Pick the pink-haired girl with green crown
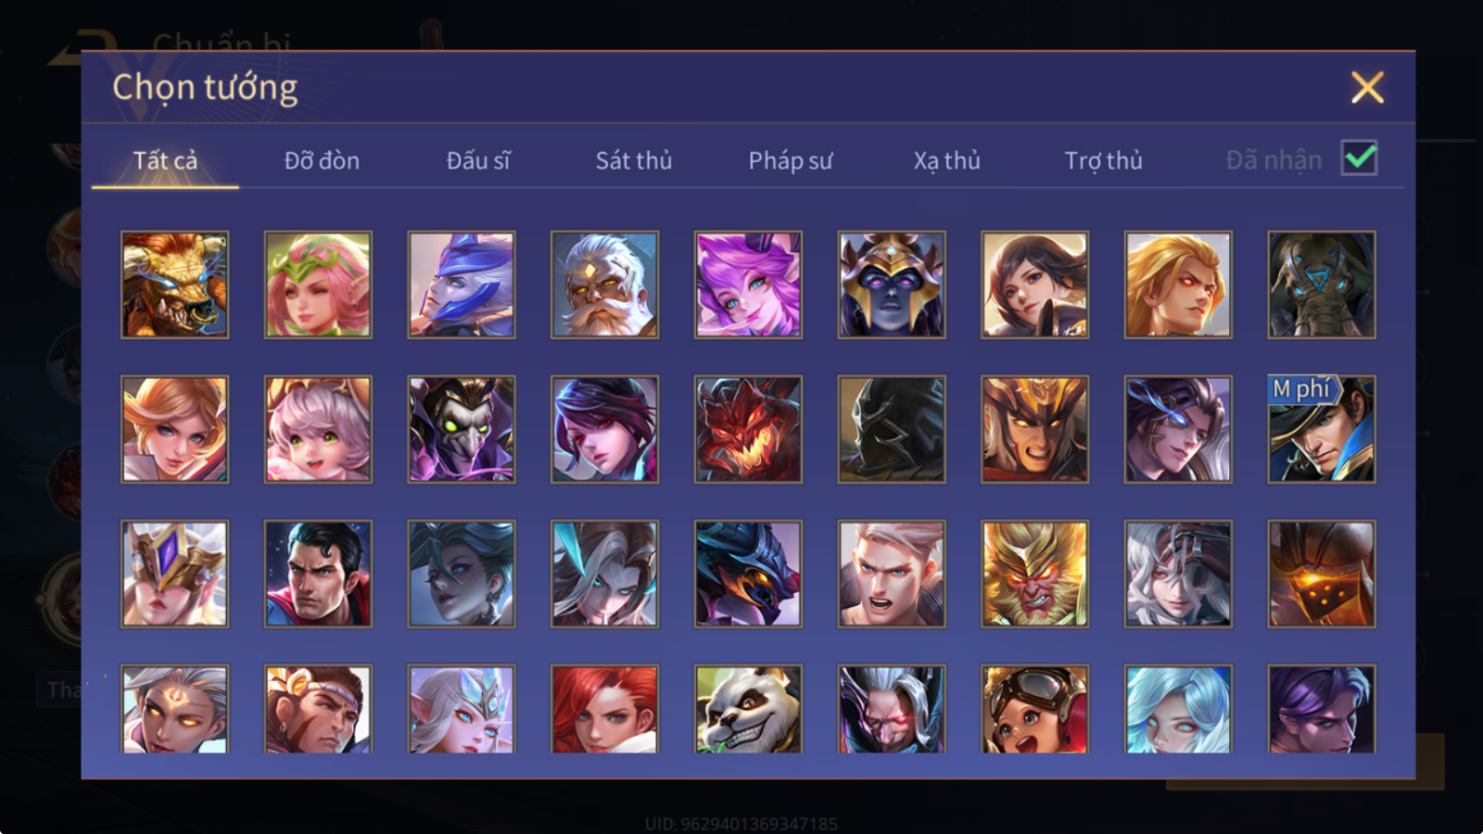Screen dimensions: 1483x834 pos(318,285)
